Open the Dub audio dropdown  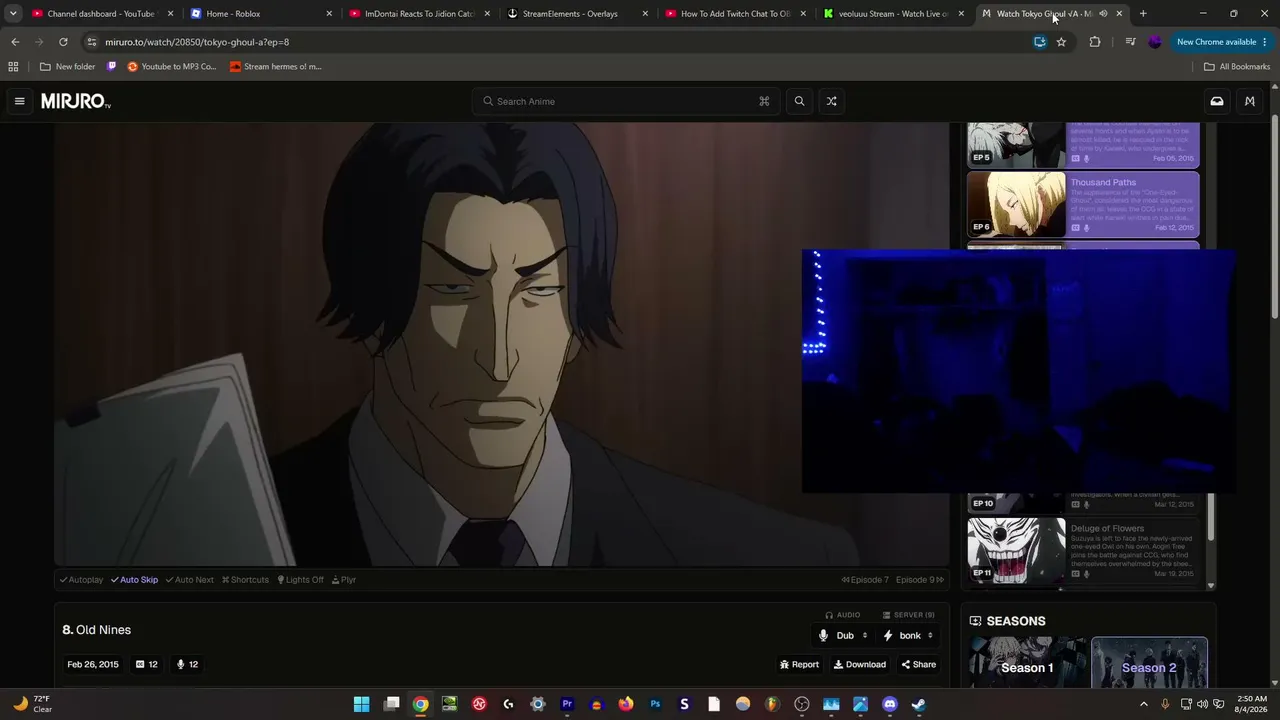pyautogui.click(x=845, y=635)
